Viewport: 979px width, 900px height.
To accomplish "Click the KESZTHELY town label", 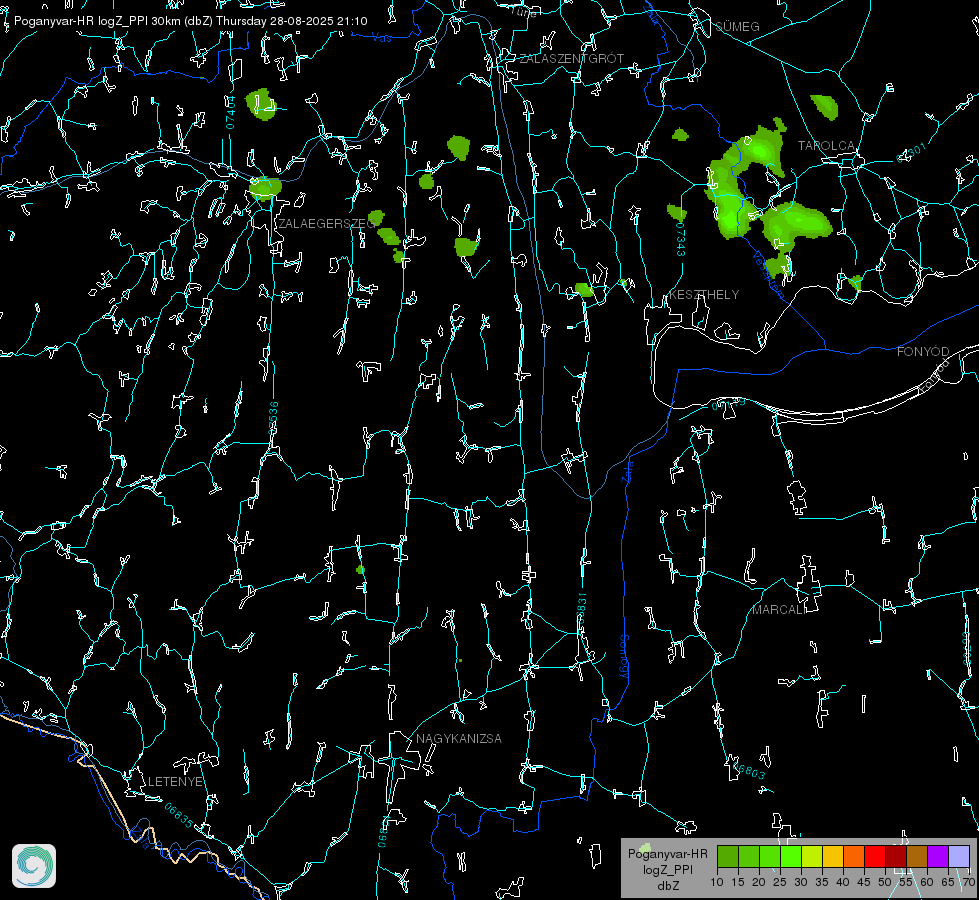I will pyautogui.click(x=704, y=294).
